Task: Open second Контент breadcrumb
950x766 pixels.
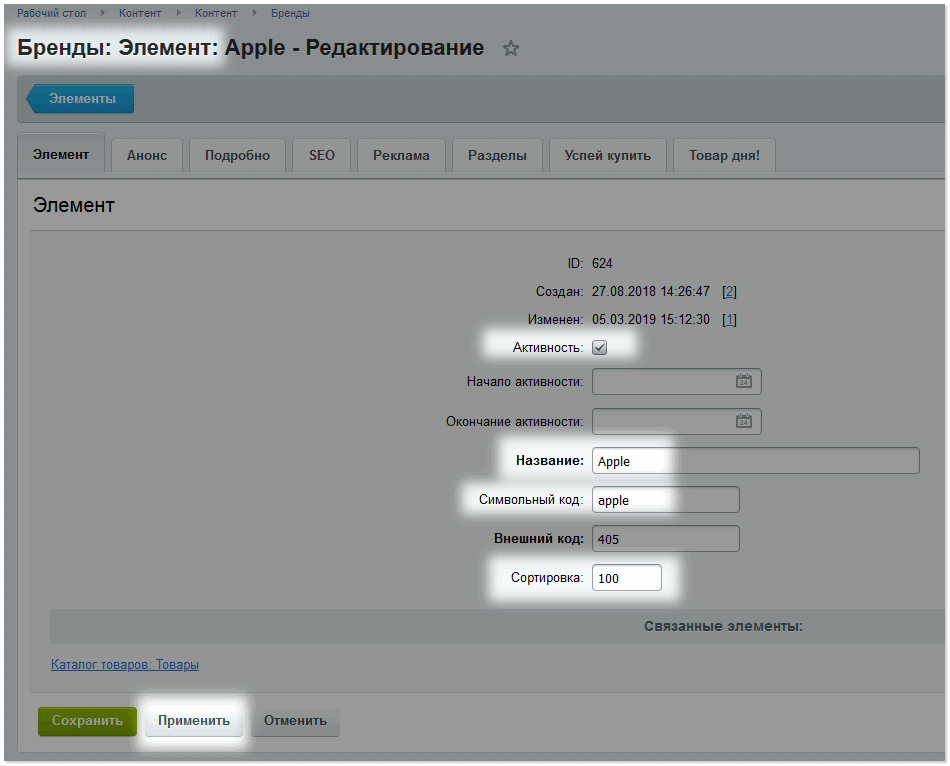Action: pyautogui.click(x=216, y=13)
